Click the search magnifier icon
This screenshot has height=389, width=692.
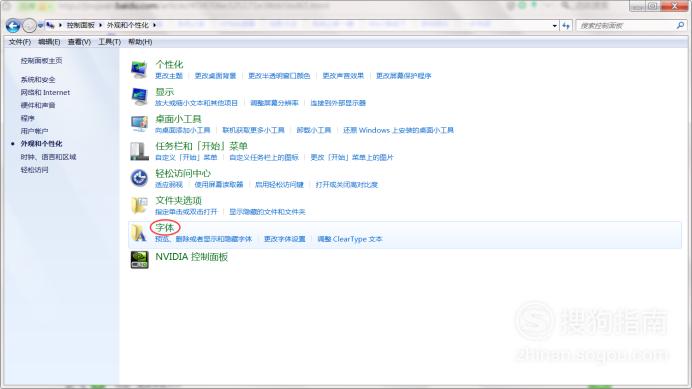coord(680,26)
